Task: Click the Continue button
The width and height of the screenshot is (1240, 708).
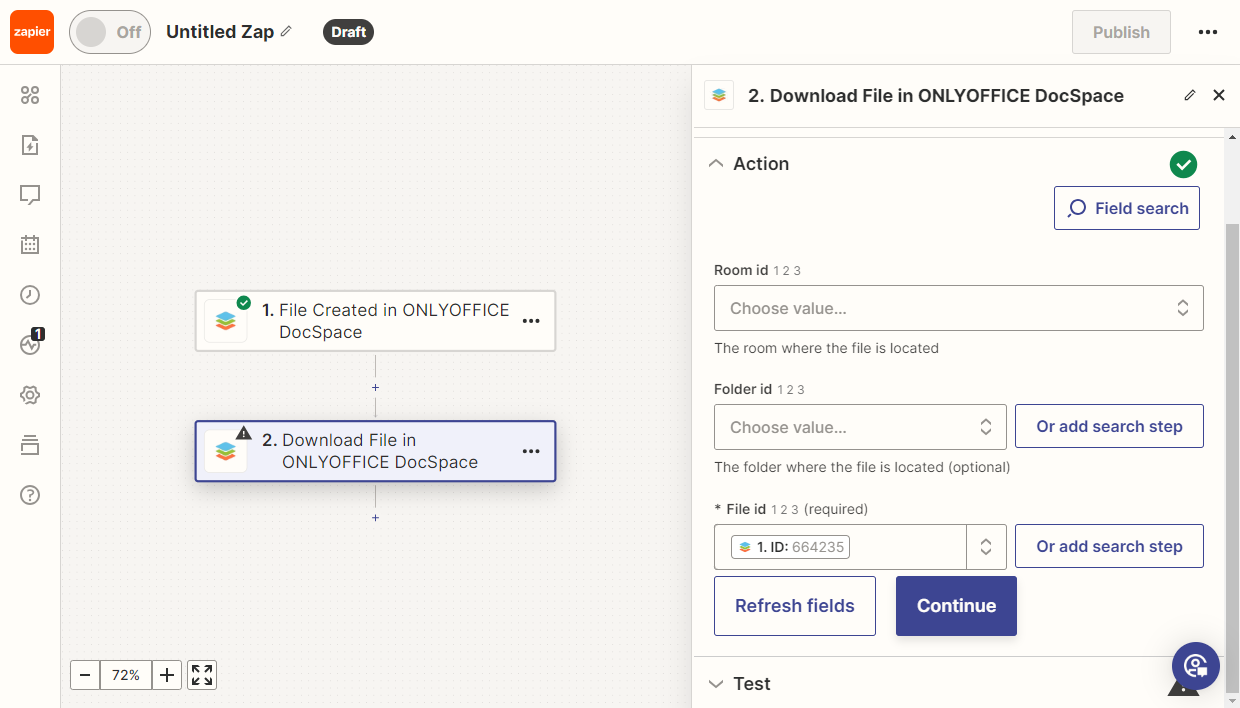Action: pos(956,606)
